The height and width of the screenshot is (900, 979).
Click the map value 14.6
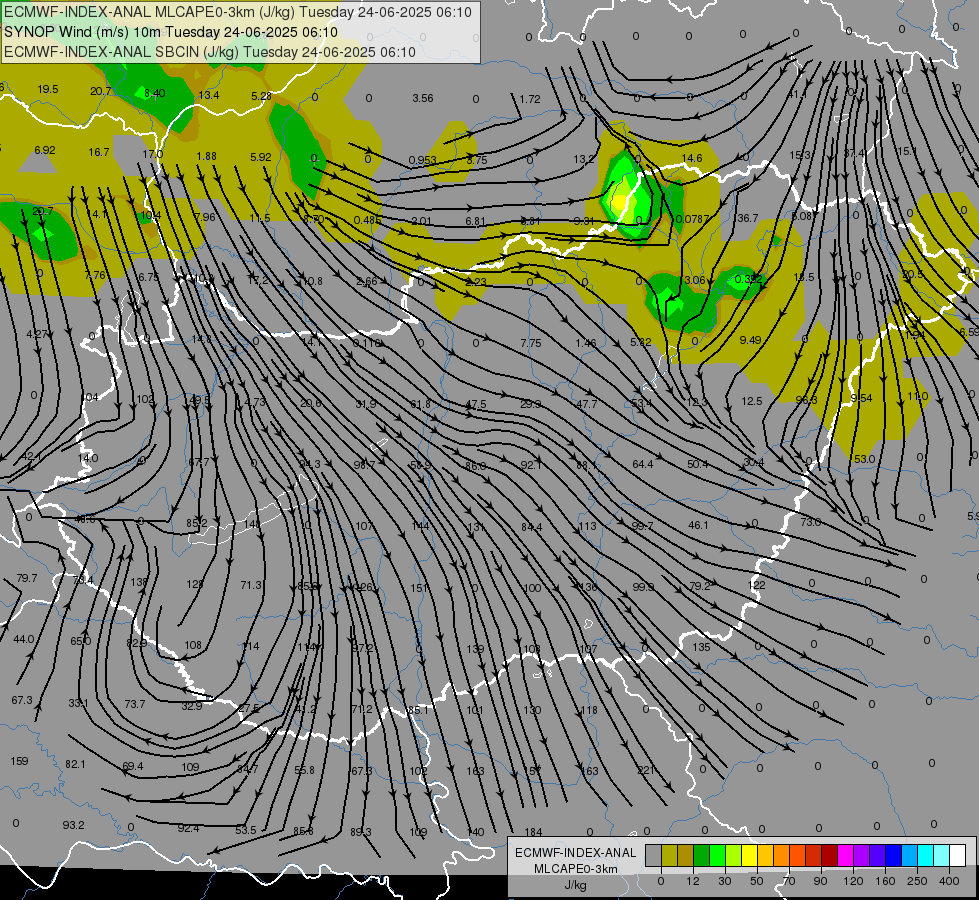click(692, 159)
